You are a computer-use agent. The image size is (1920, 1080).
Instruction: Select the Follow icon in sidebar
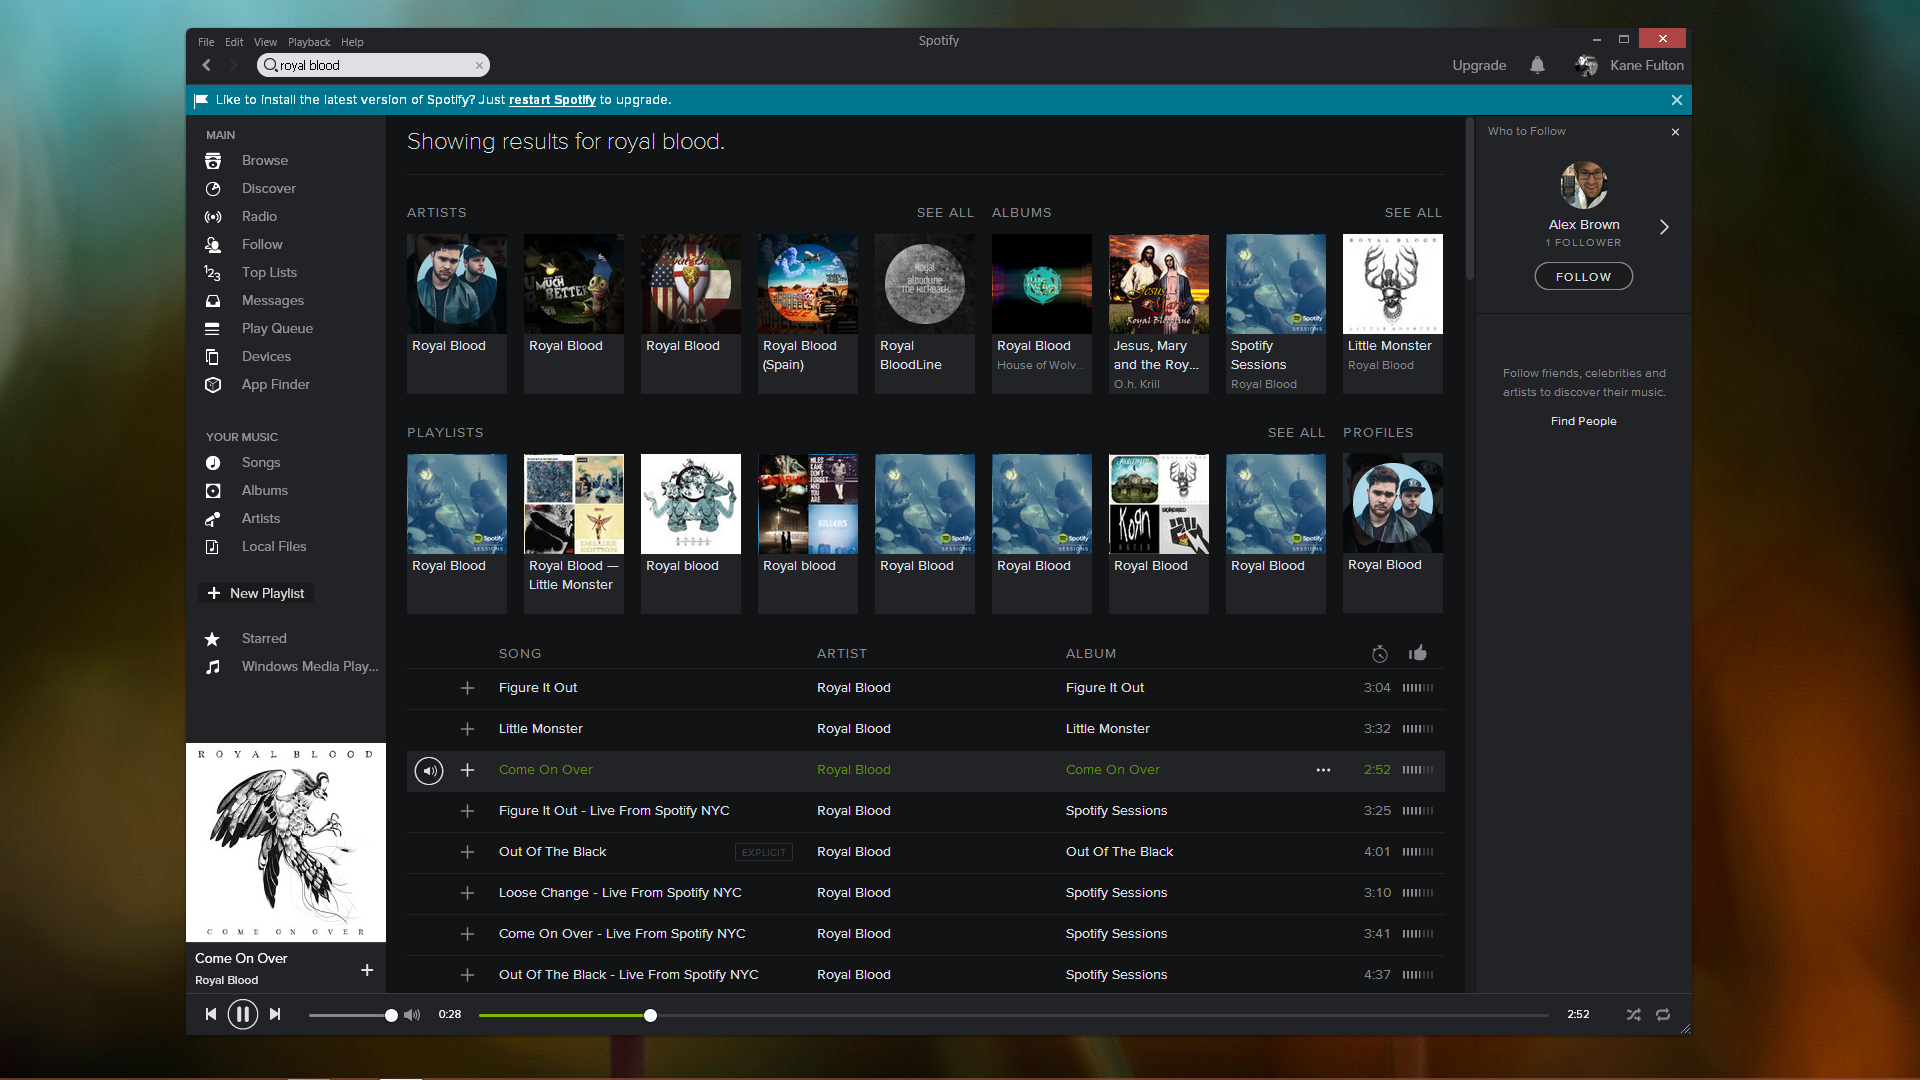point(215,244)
